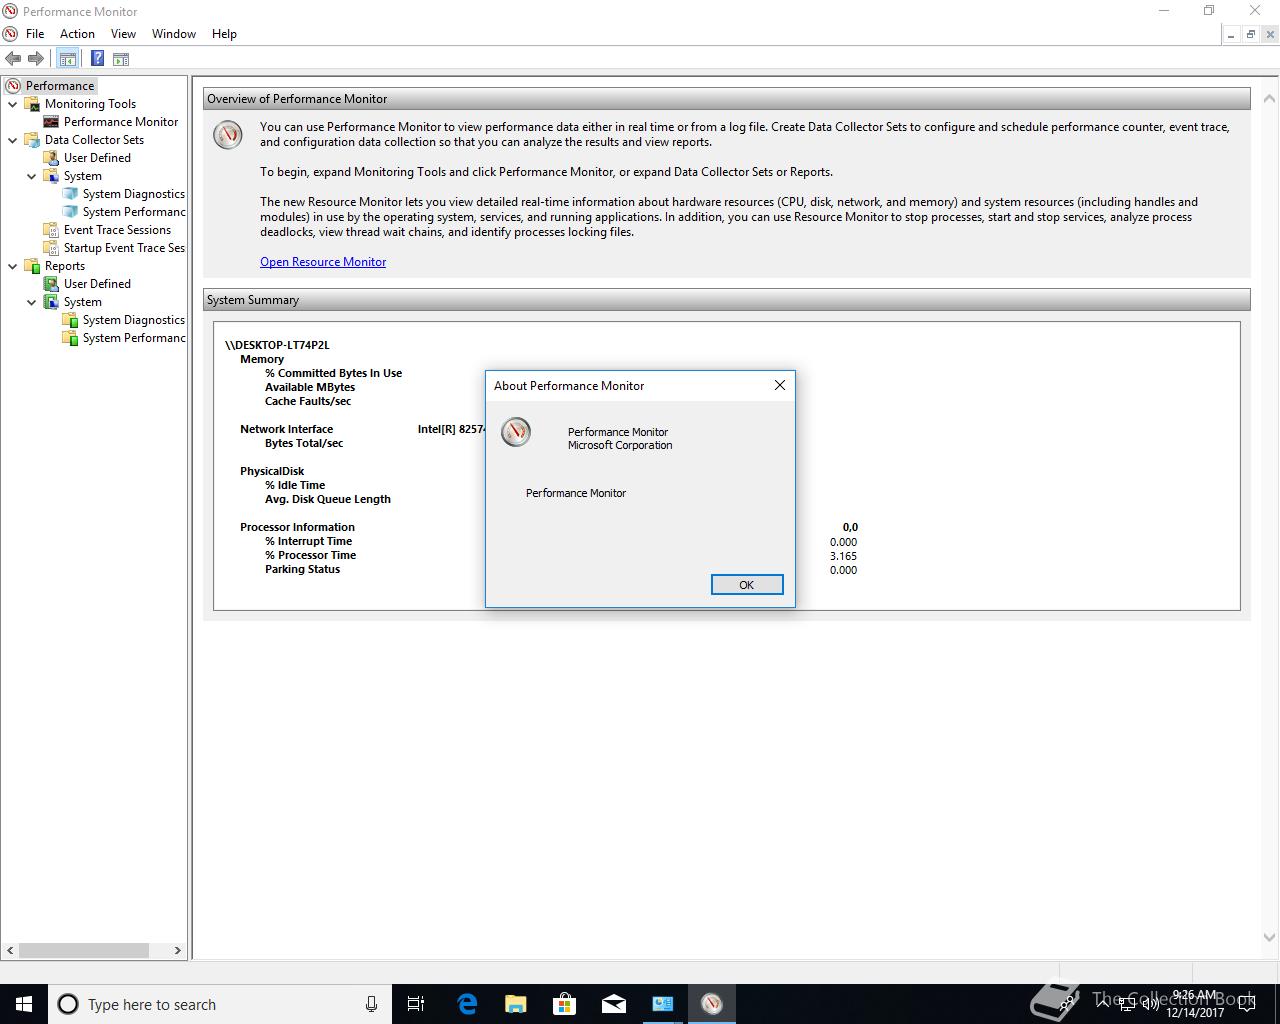1280x1024 pixels.
Task: Click System folder icon under Reports
Action: coord(51,302)
